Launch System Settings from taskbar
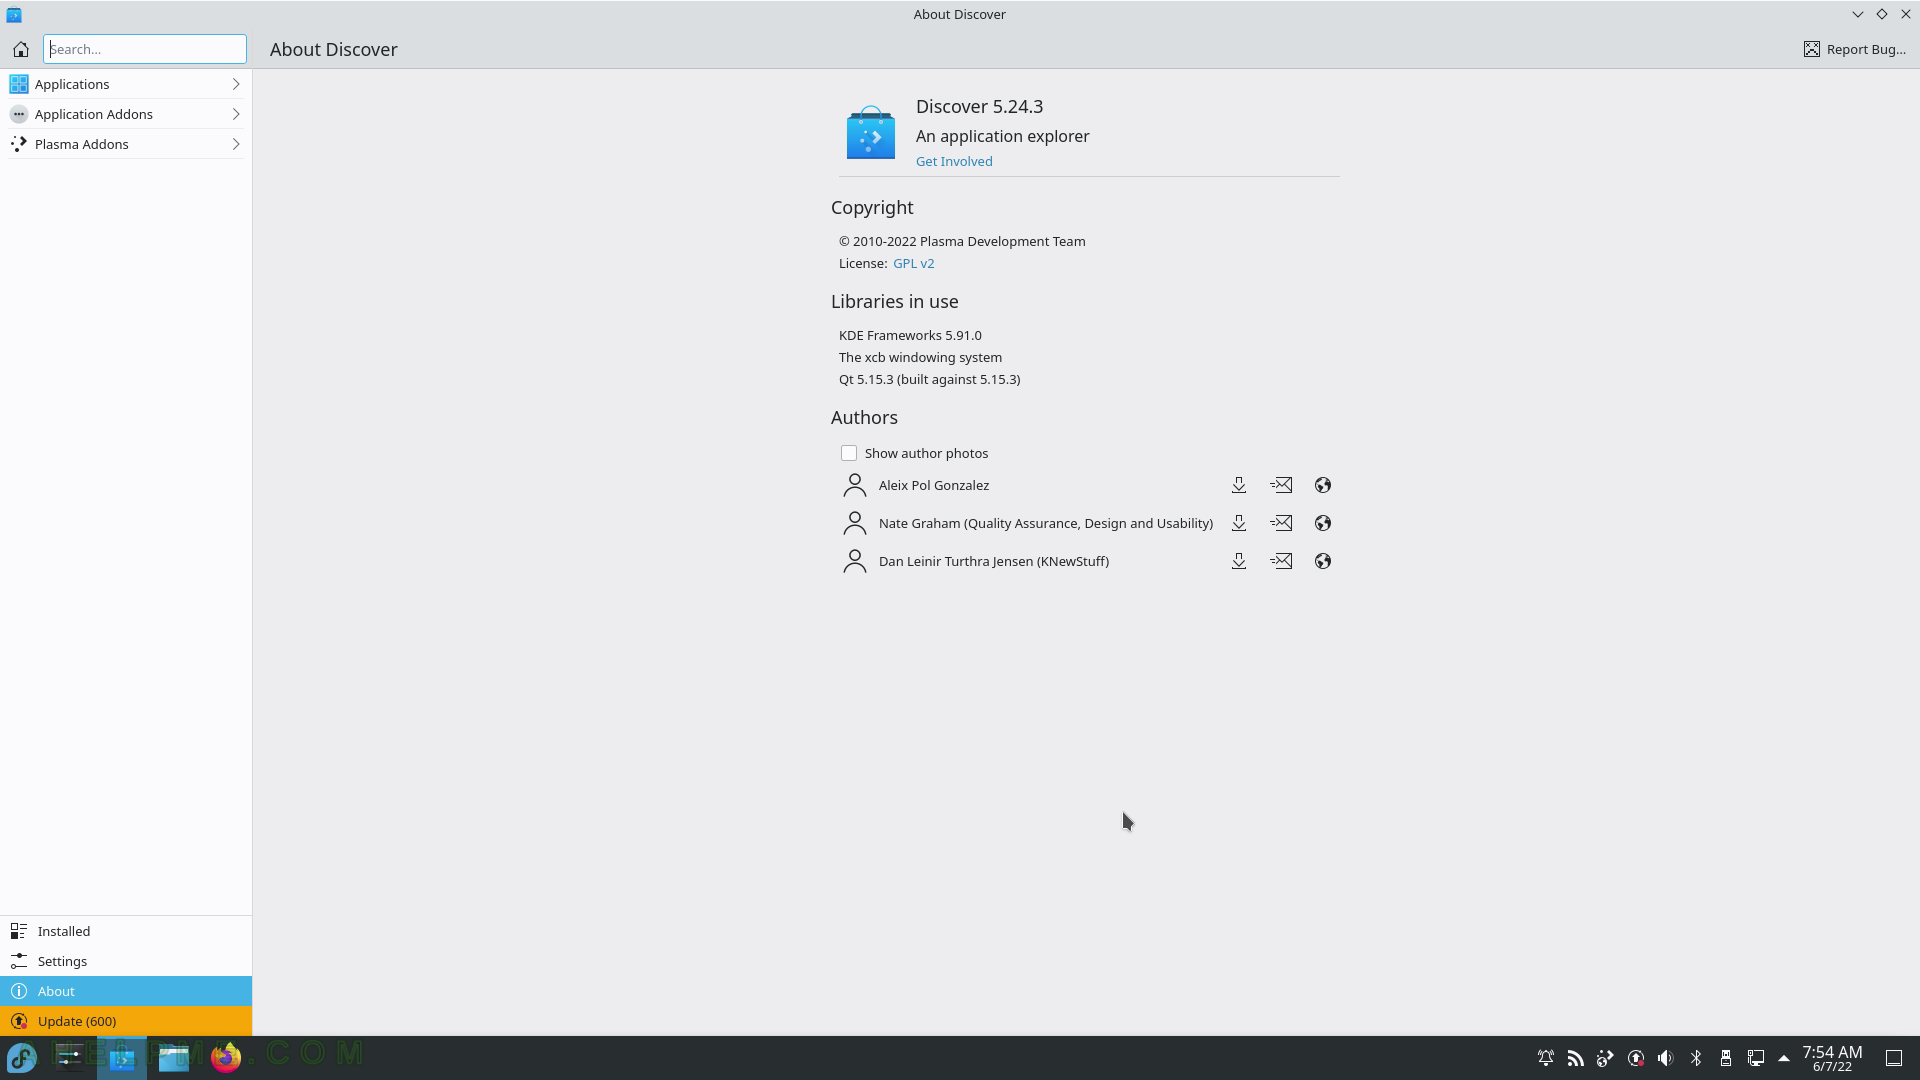 [70, 1058]
